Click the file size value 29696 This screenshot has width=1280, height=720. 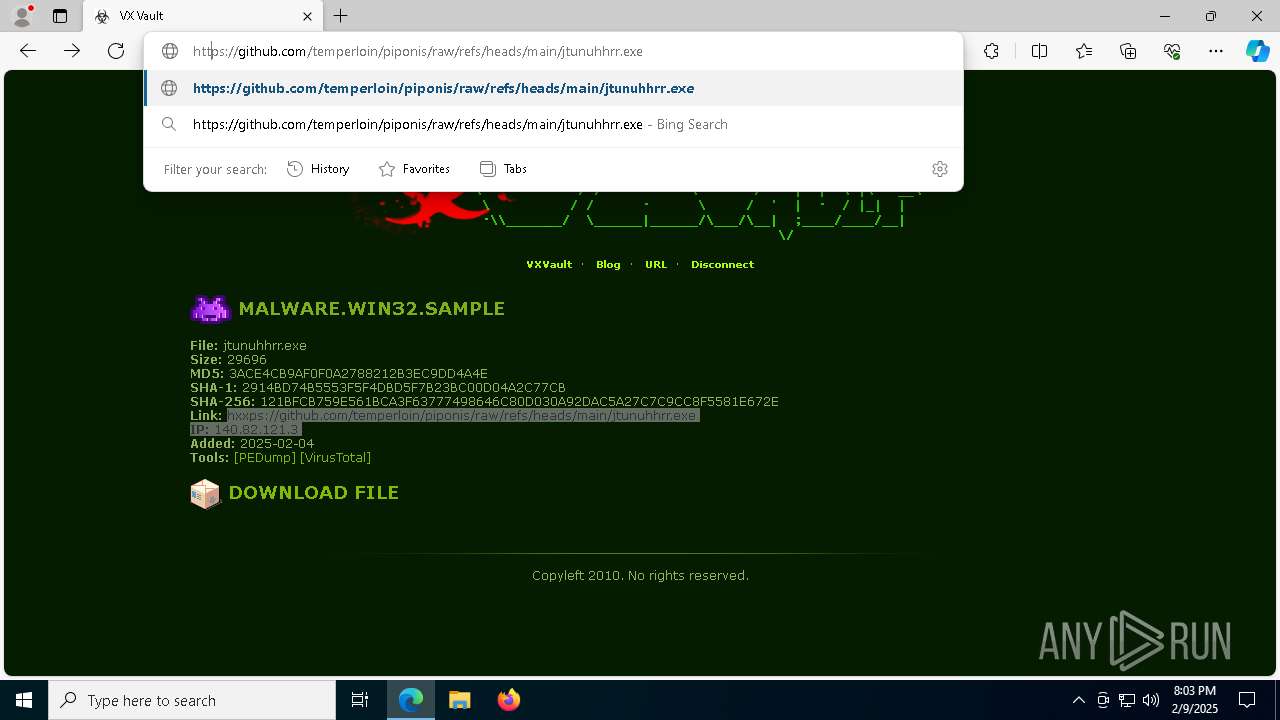[x=245, y=359]
